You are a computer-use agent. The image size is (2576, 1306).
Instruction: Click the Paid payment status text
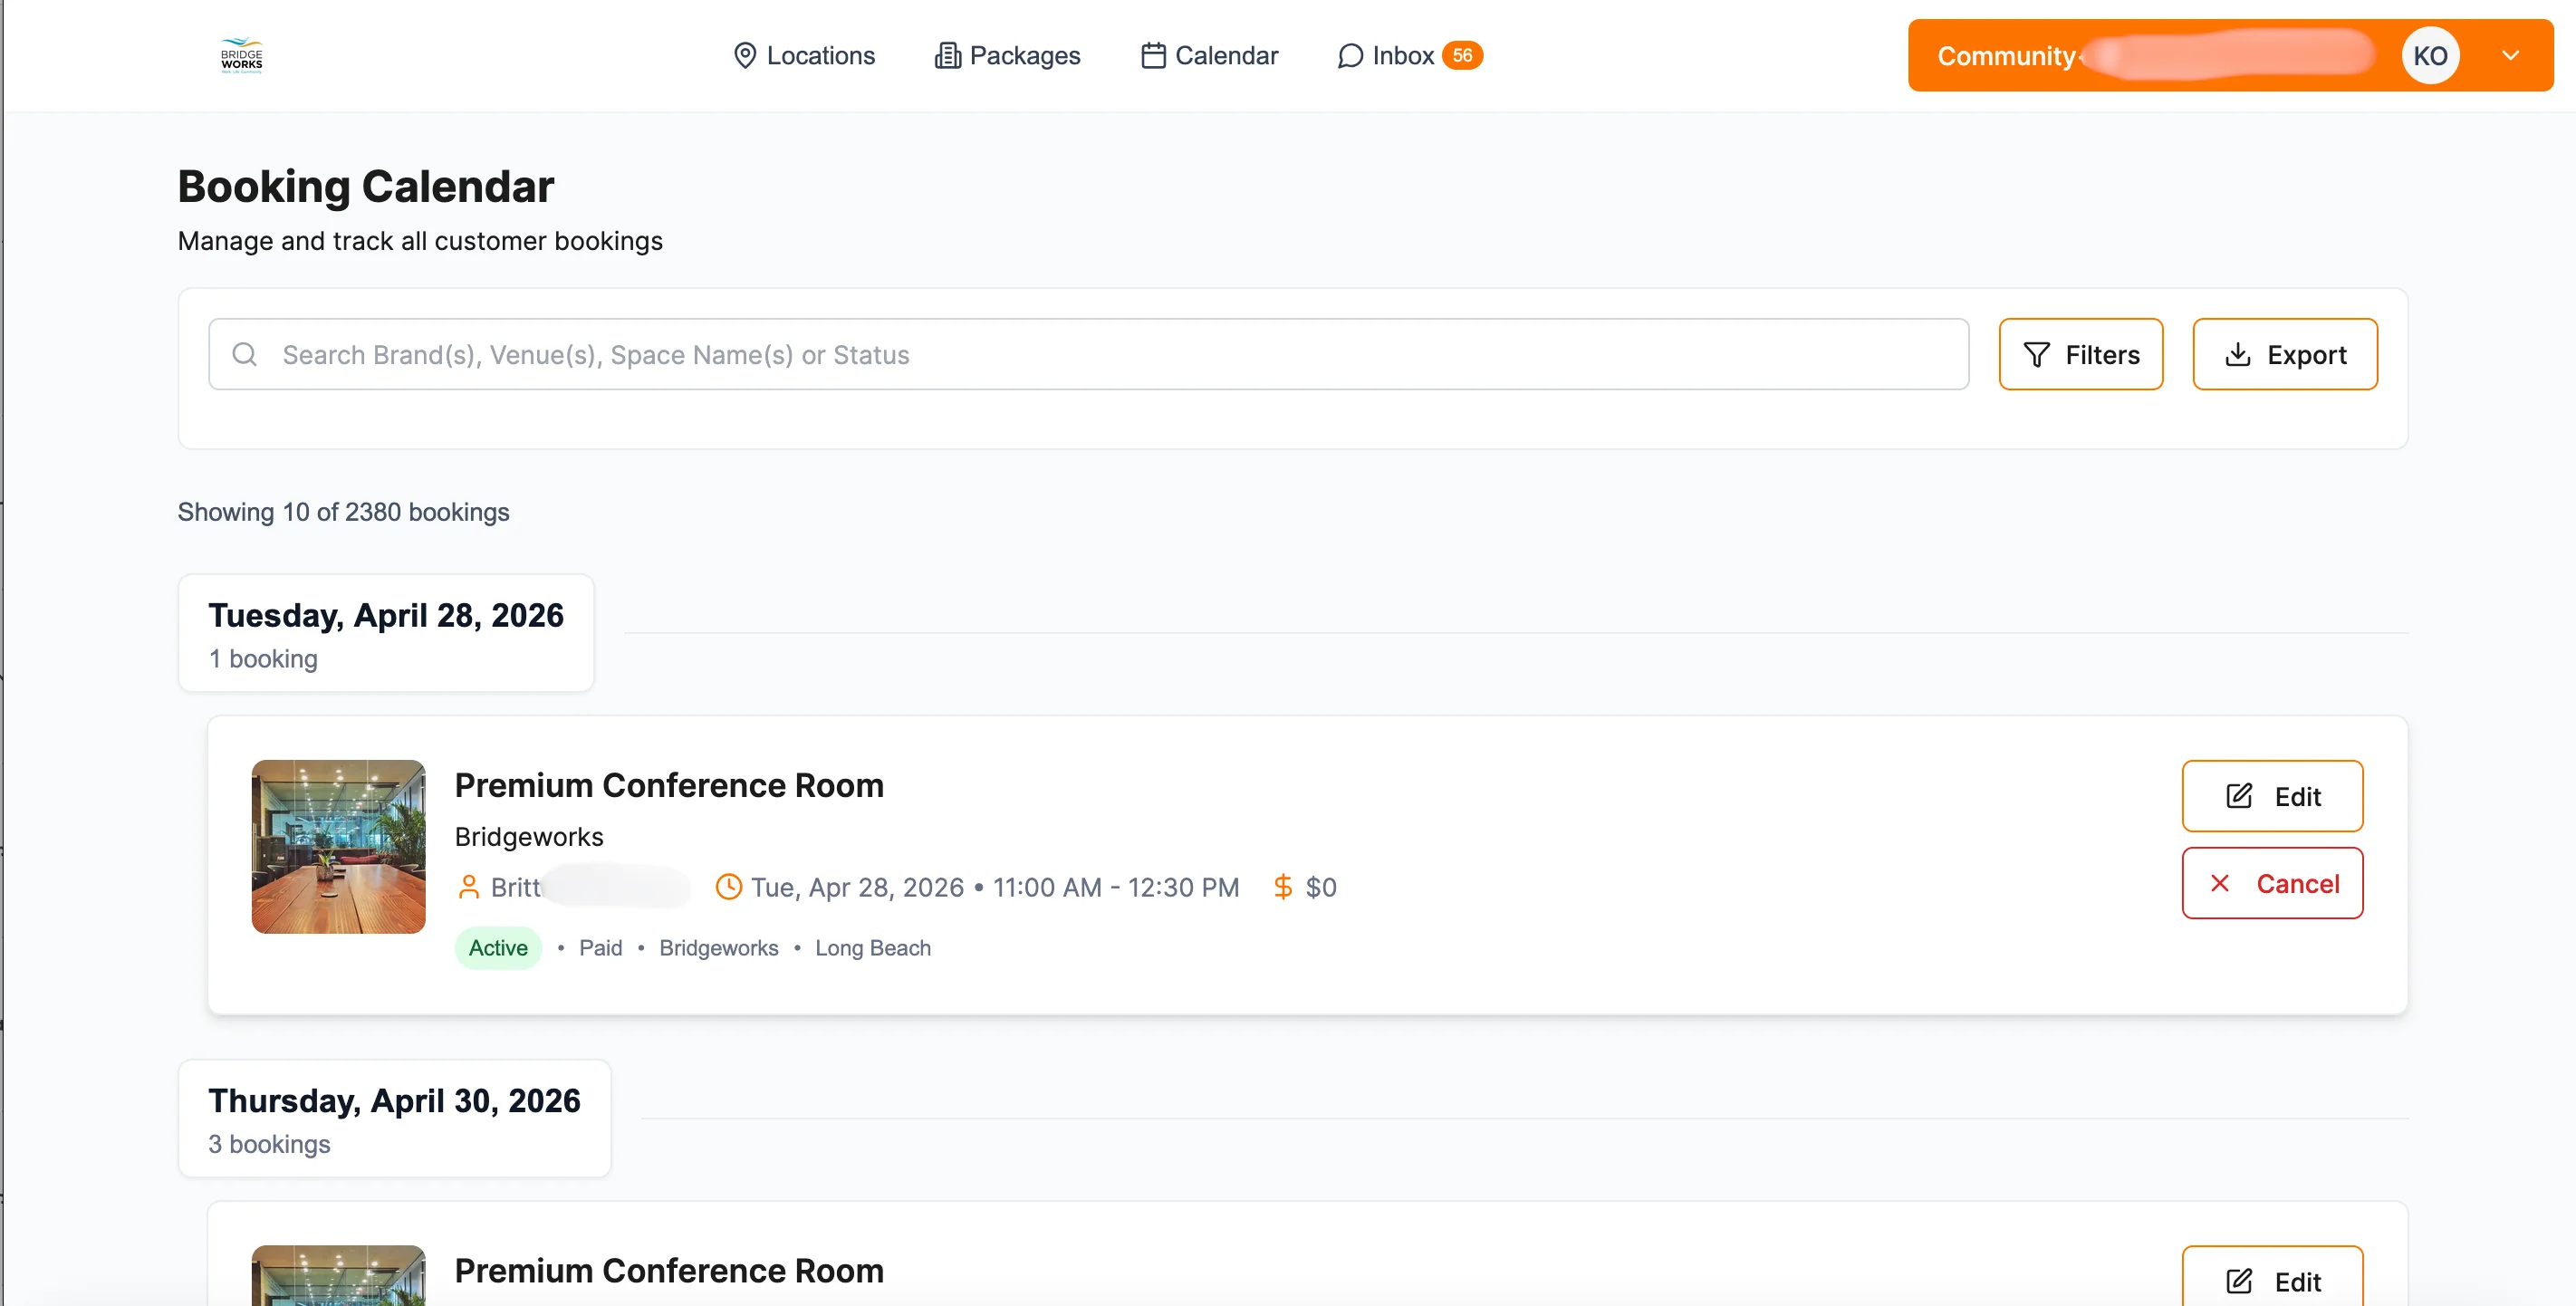600,949
